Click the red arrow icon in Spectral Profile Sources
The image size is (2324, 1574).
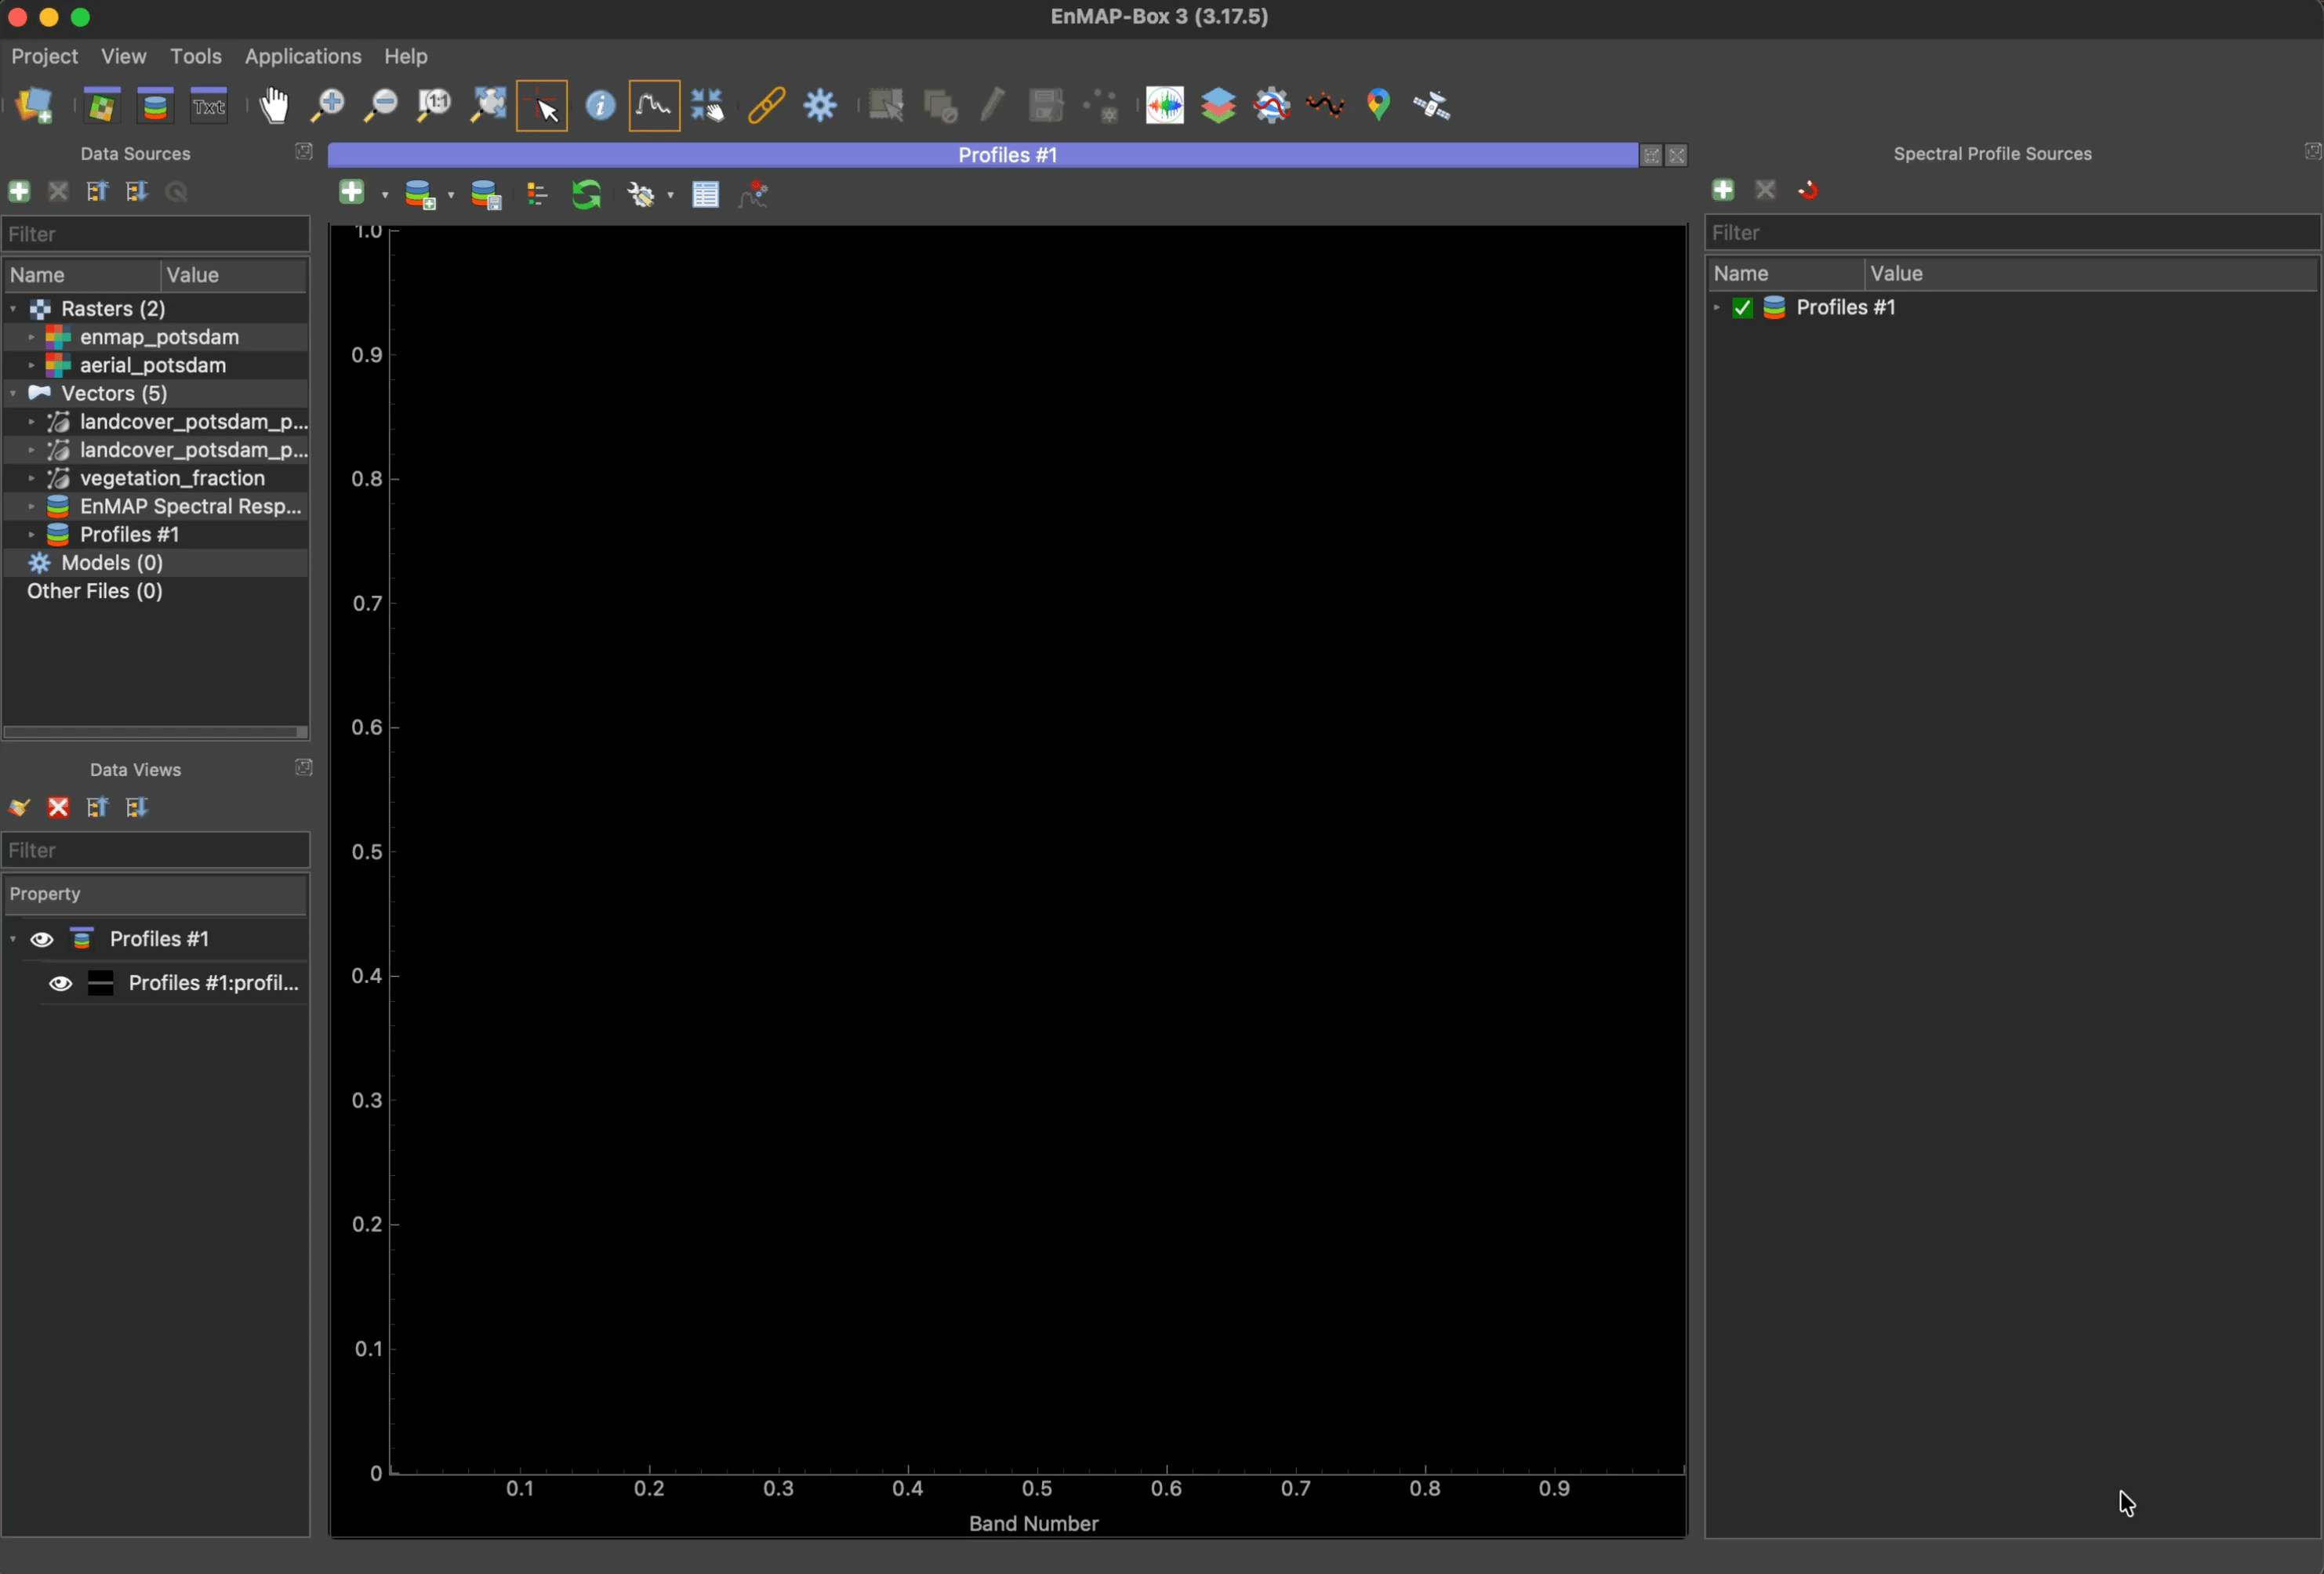(x=1807, y=190)
